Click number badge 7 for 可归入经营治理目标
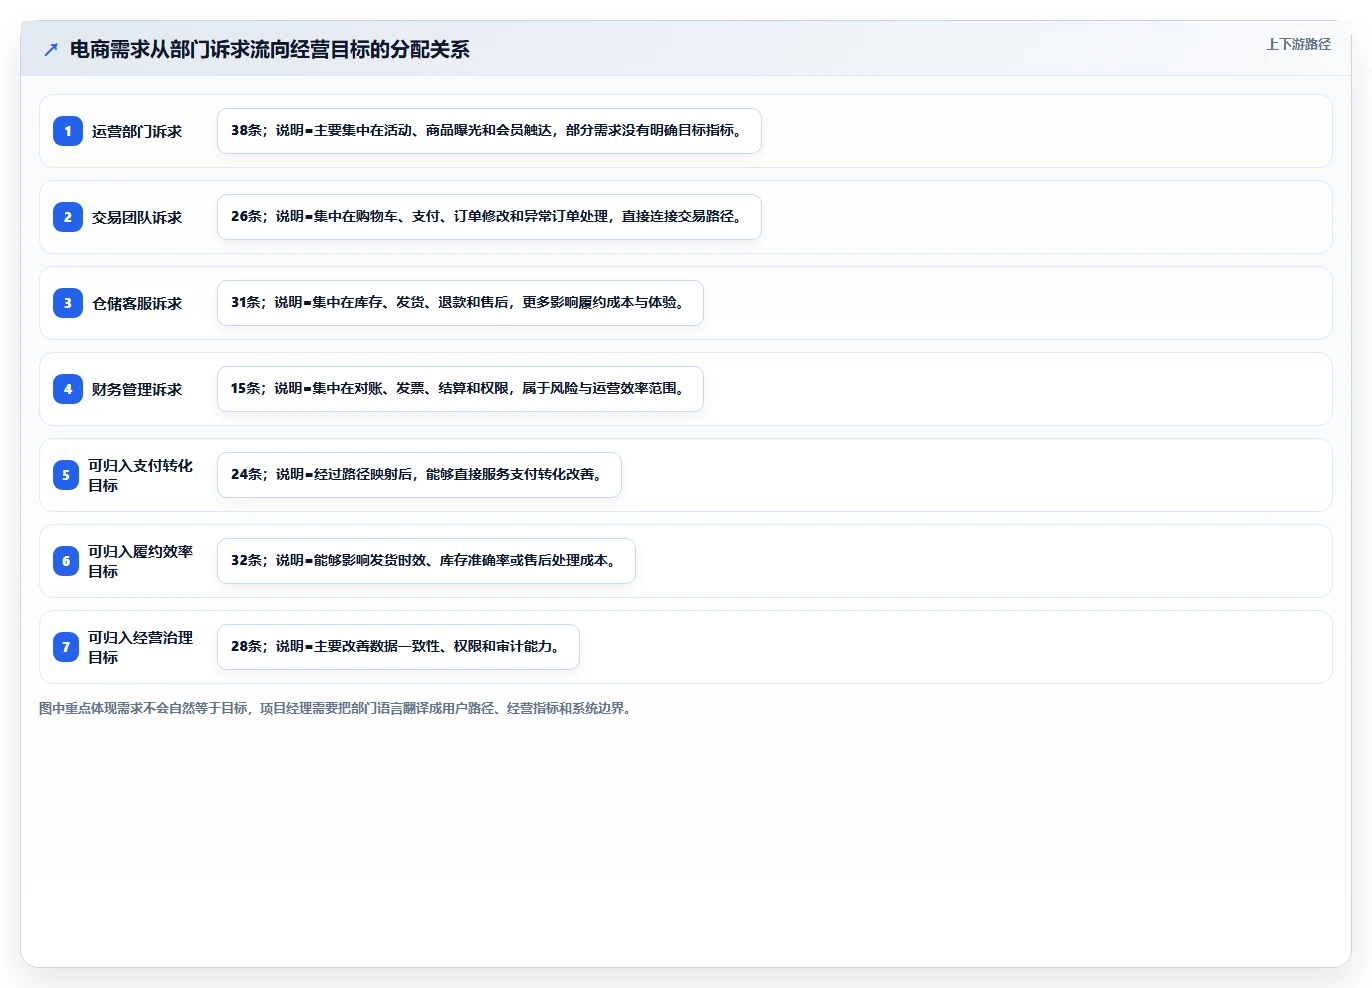 click(66, 647)
